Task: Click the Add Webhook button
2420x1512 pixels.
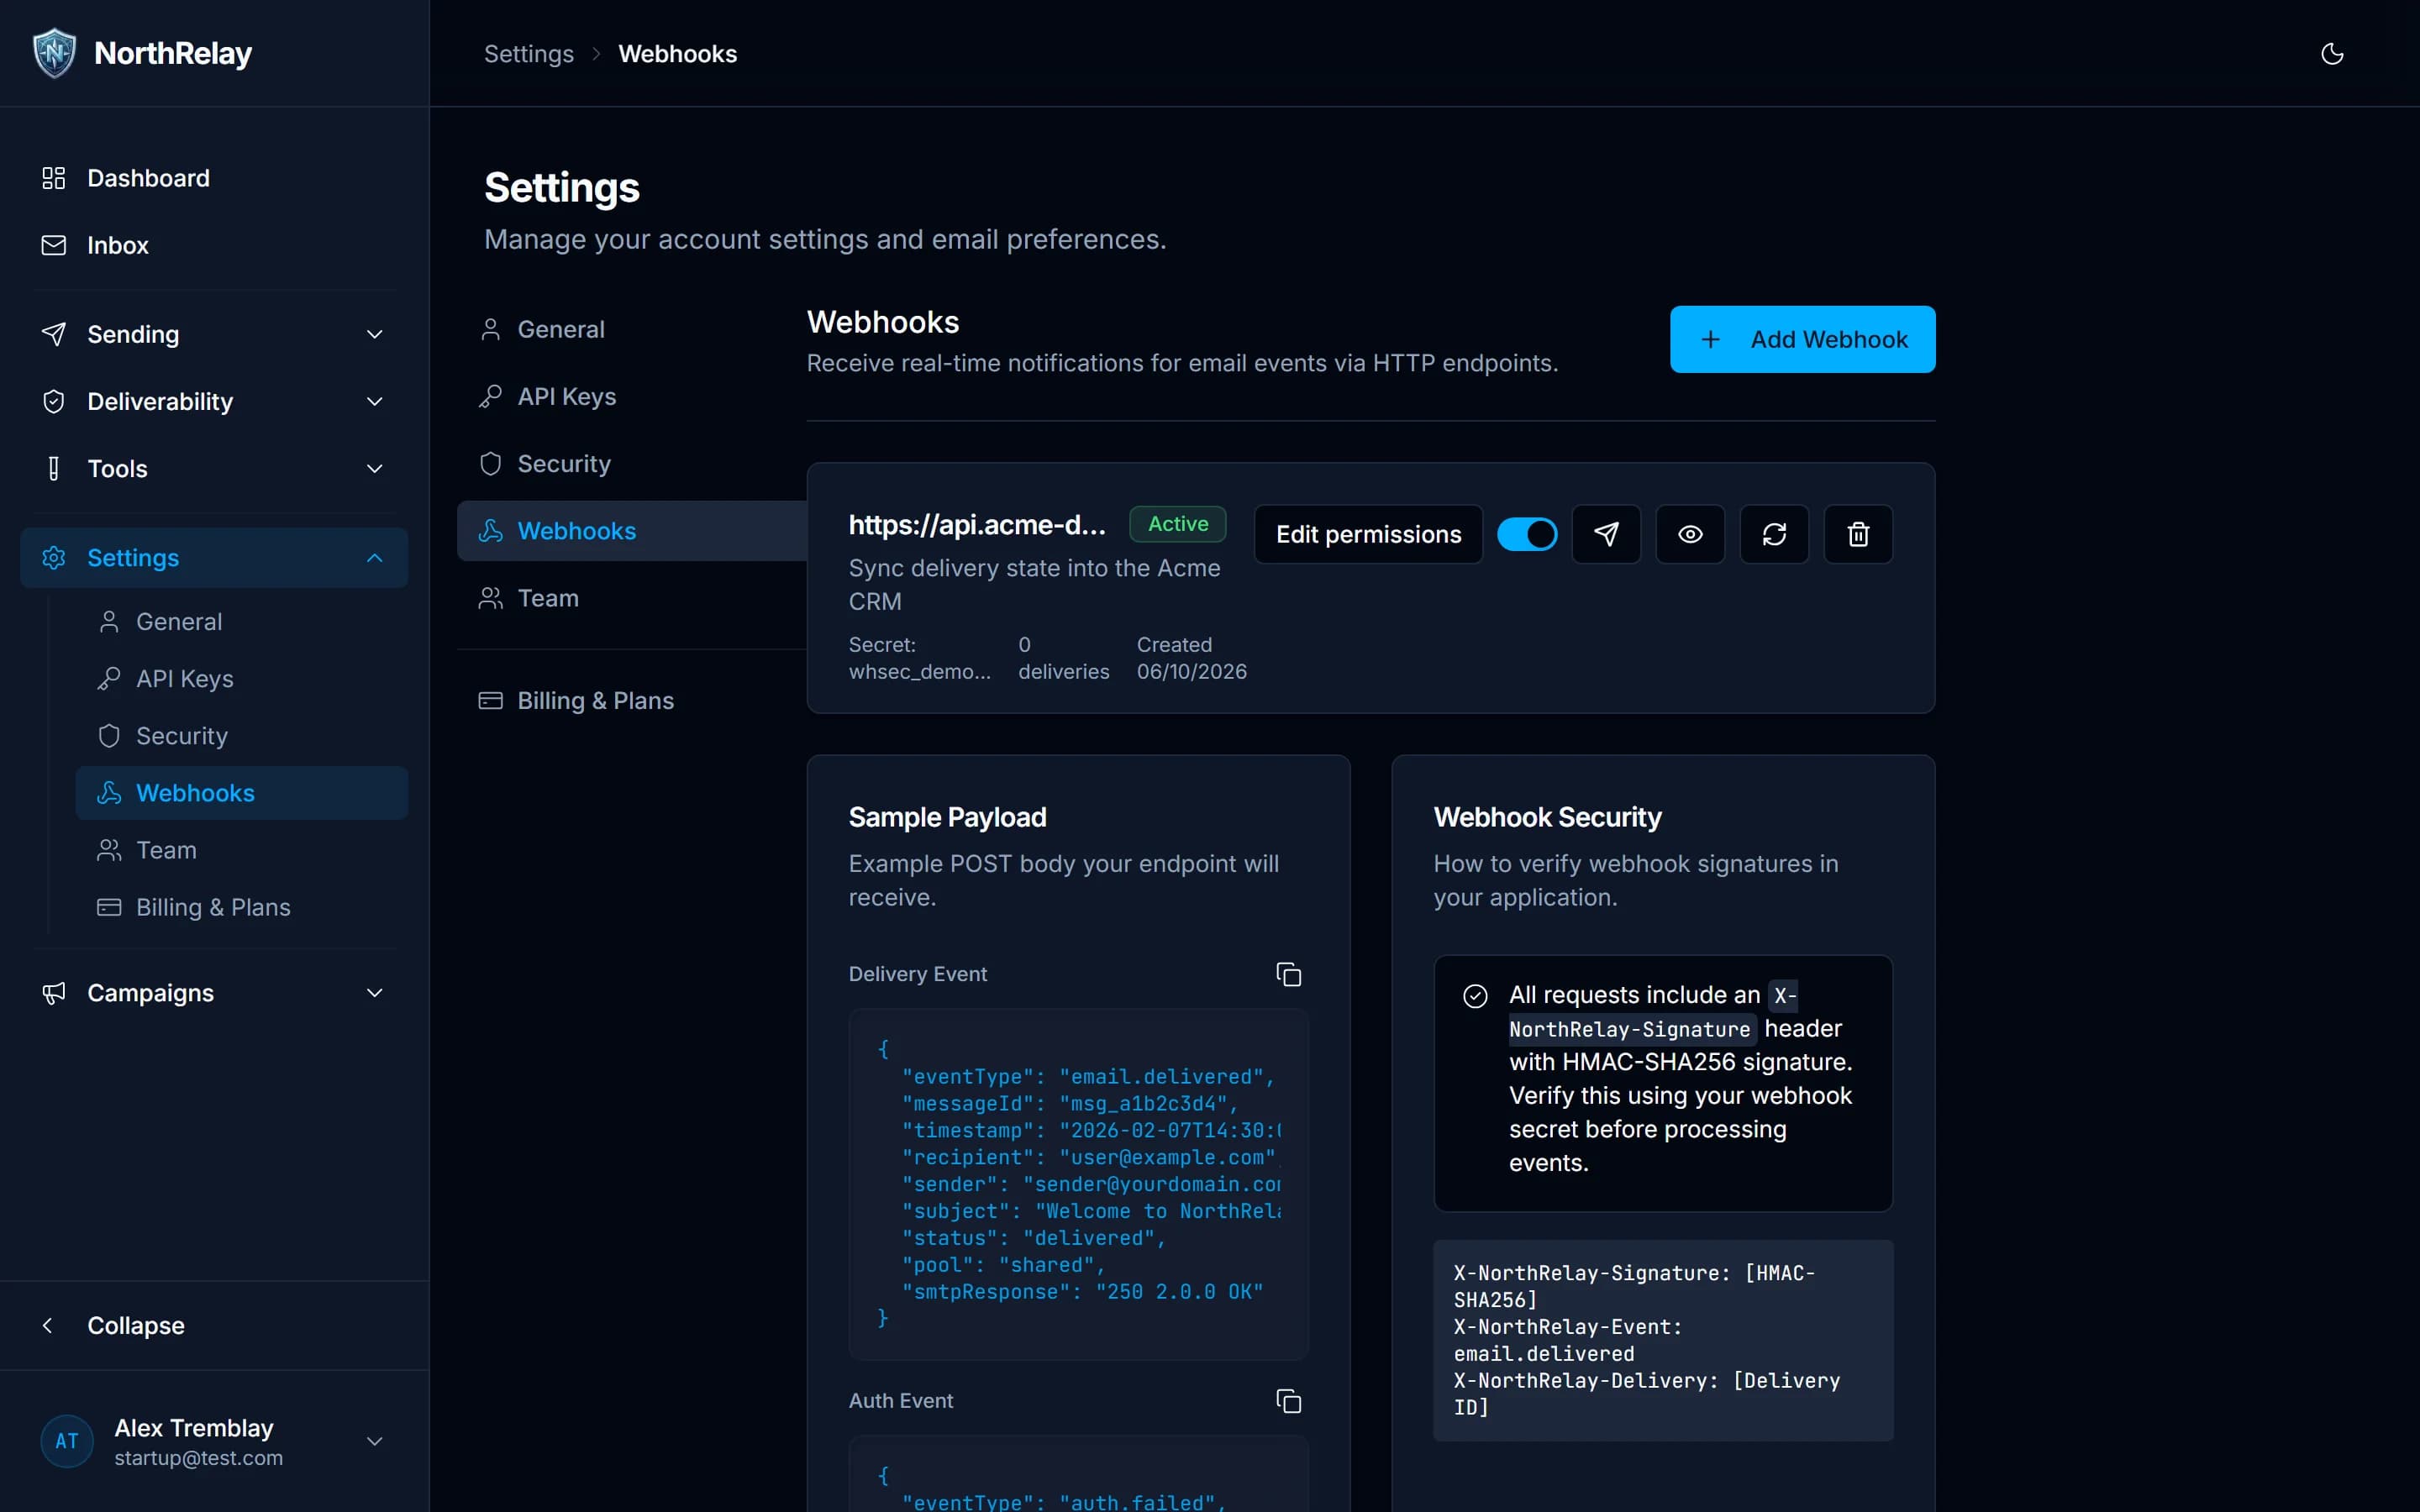Action: [1802, 339]
